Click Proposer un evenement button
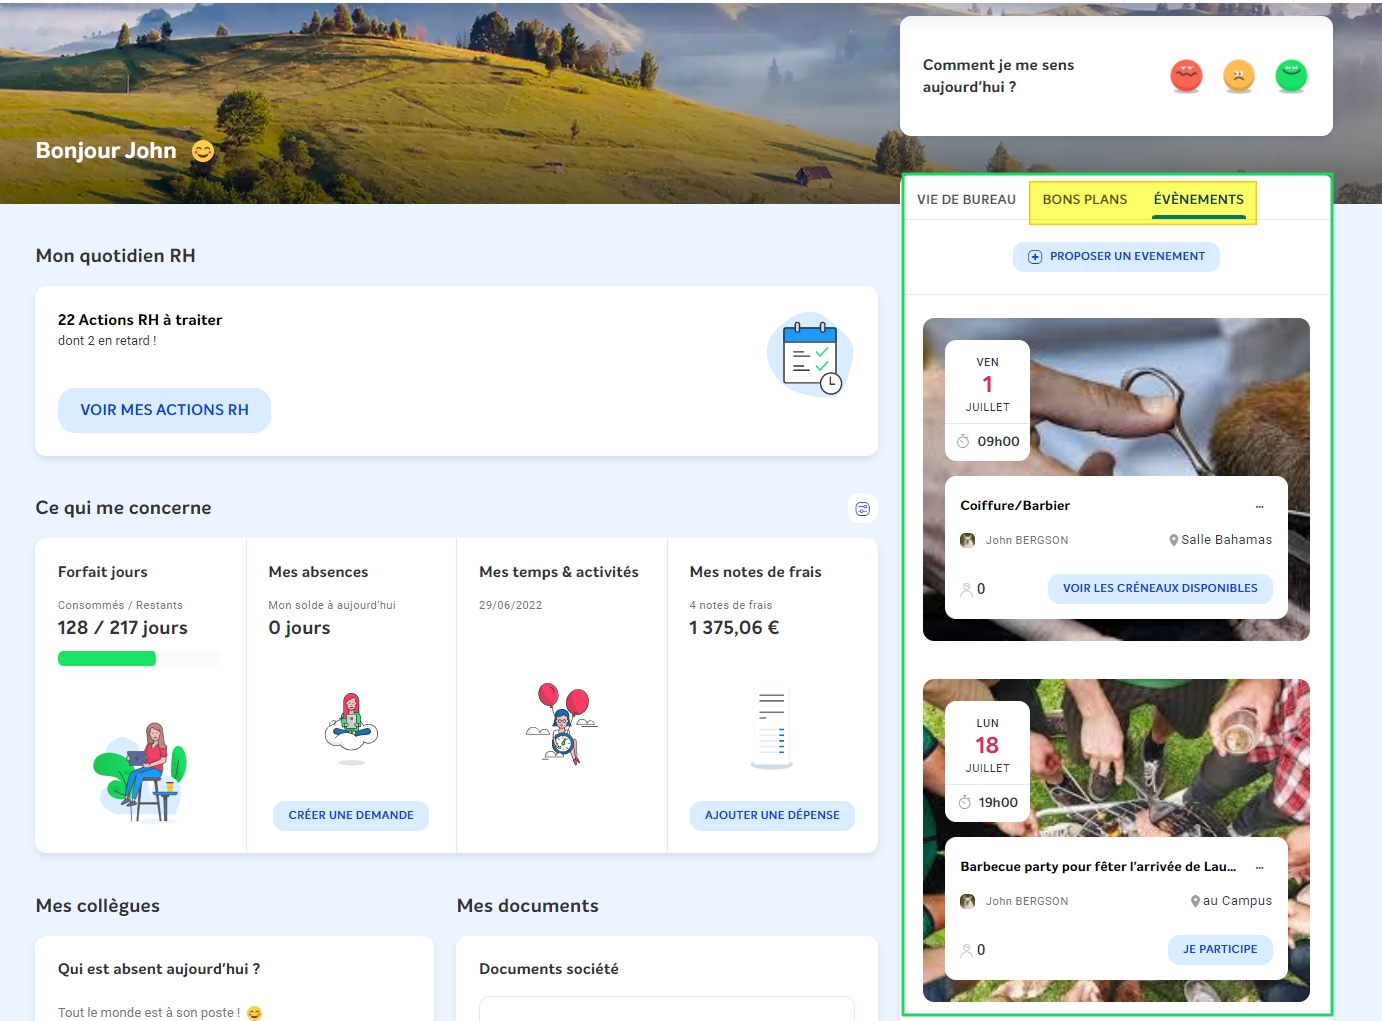Viewport: 1382px width, 1021px height. click(1116, 257)
